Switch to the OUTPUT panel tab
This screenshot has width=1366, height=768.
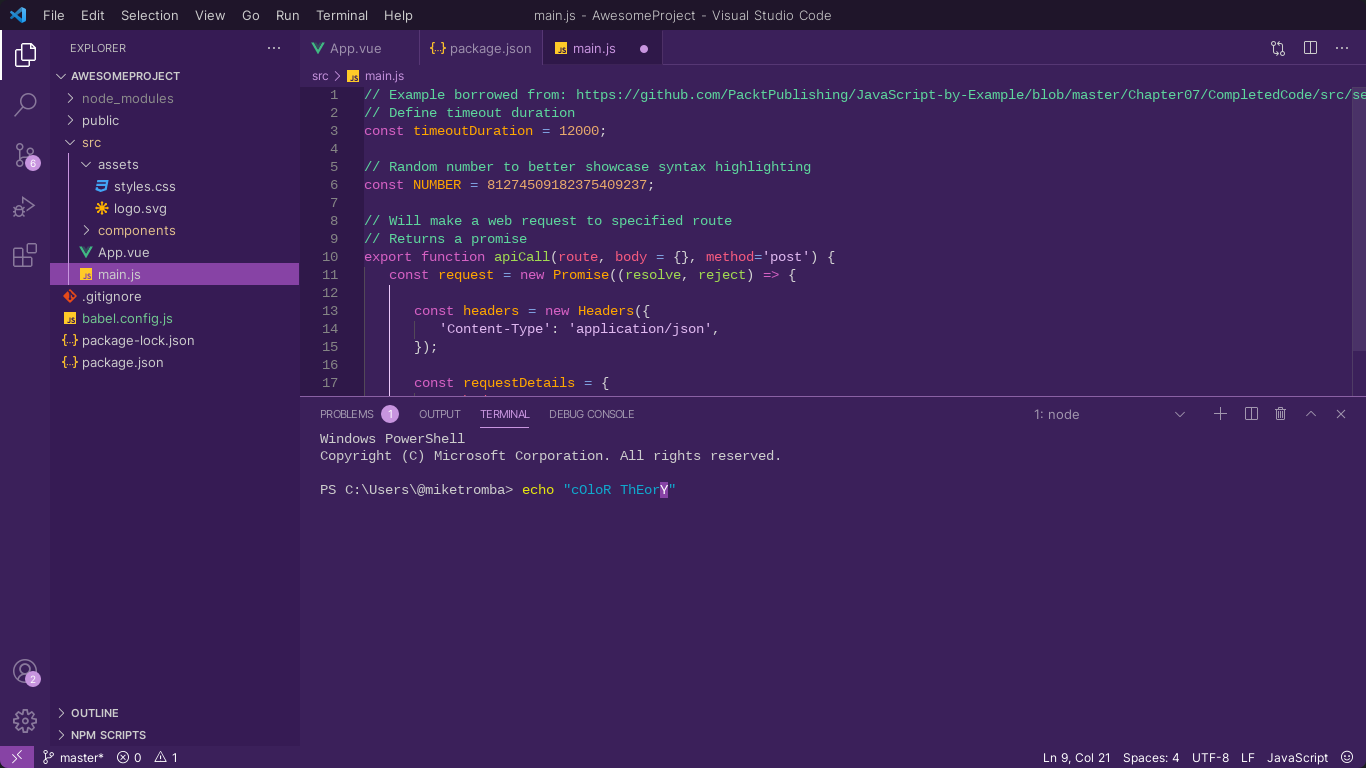[440, 414]
